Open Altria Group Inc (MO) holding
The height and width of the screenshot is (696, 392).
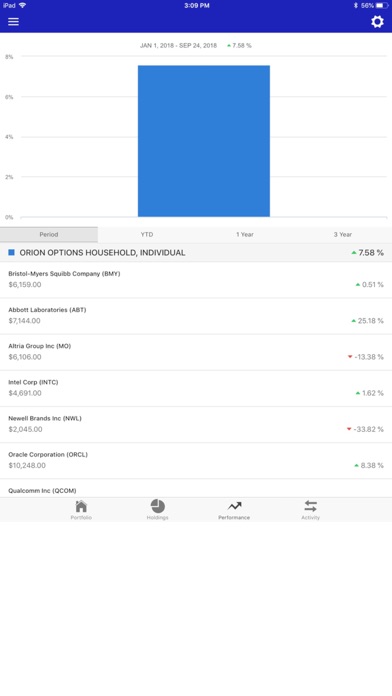click(196, 352)
